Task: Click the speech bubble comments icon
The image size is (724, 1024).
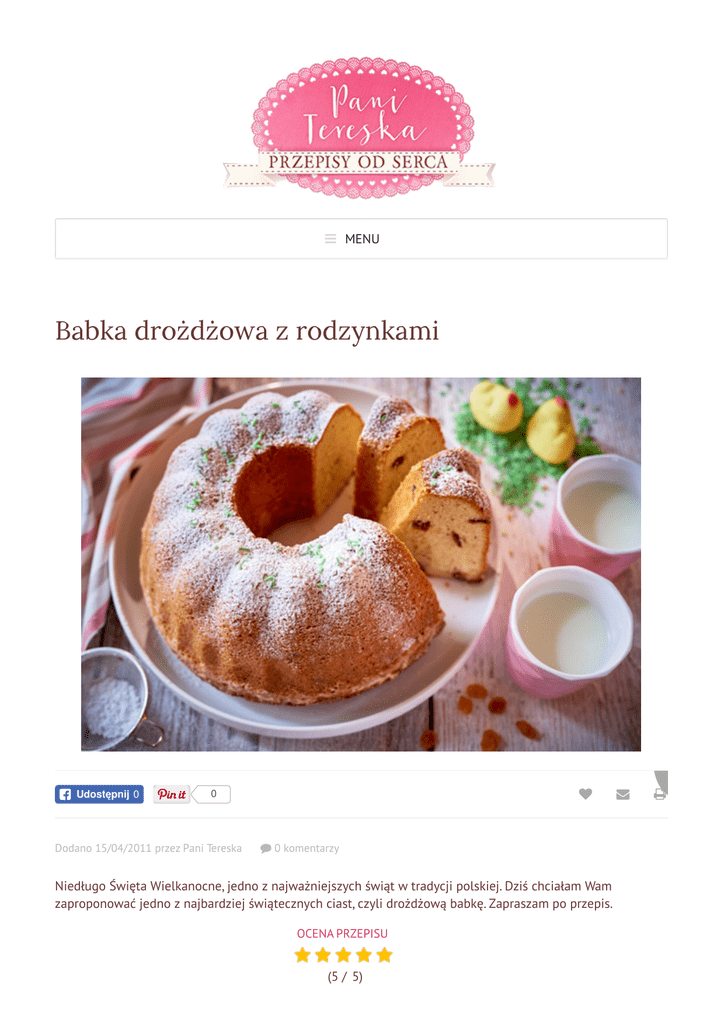Action: point(265,848)
